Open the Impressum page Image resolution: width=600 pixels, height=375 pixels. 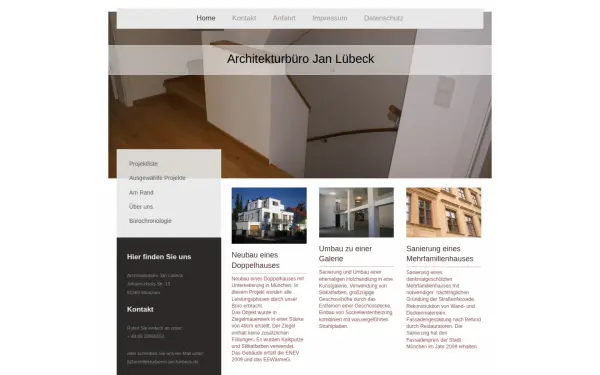(329, 18)
